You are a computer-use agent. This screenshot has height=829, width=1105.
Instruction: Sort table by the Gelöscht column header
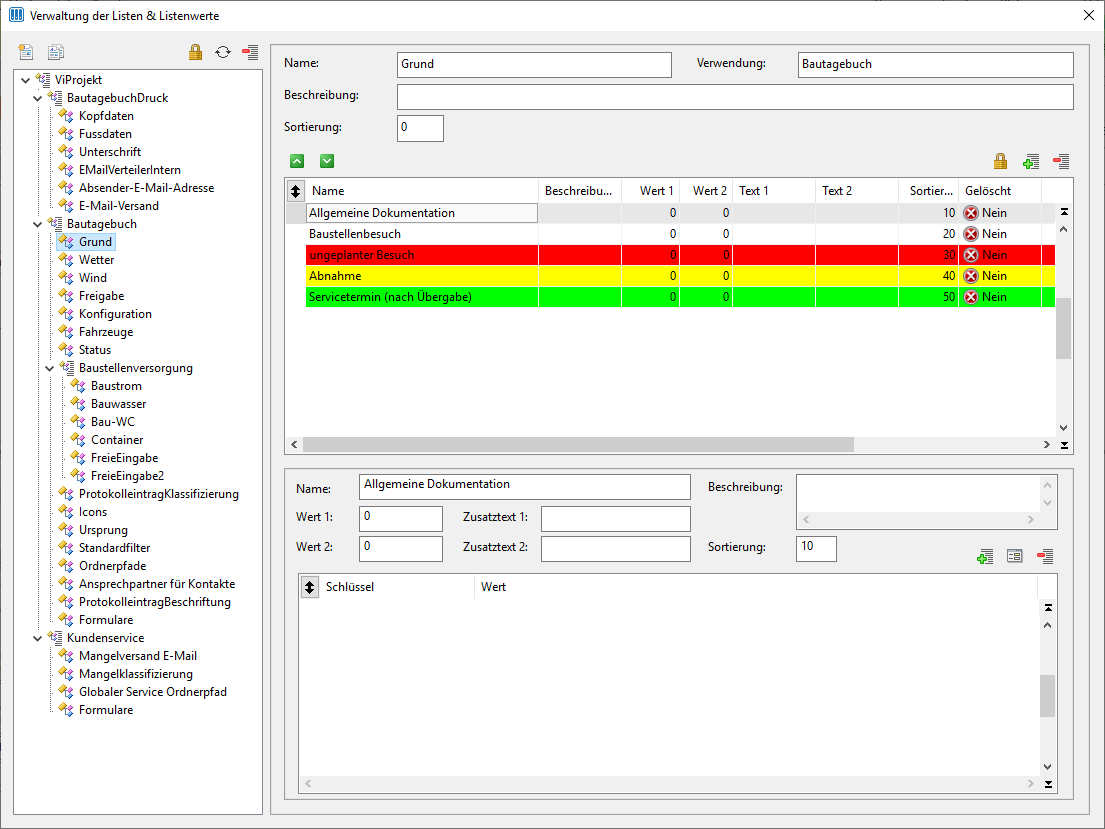1000,191
